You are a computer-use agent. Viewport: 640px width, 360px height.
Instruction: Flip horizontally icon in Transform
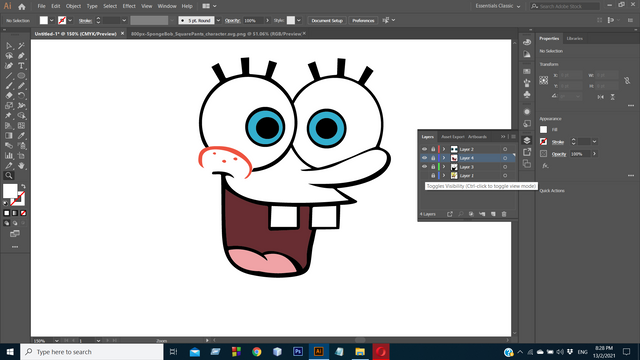coord(600,97)
